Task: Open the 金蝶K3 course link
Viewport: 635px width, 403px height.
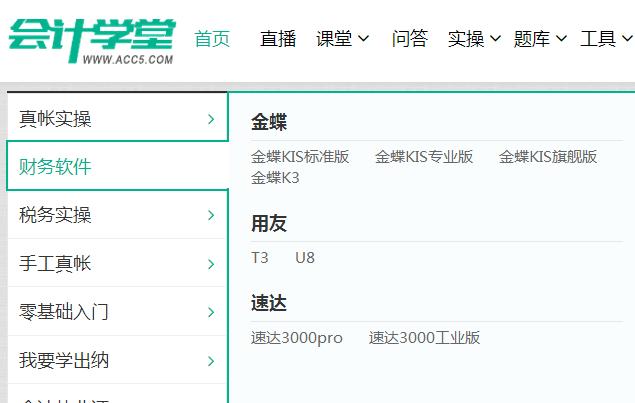Action: point(275,178)
